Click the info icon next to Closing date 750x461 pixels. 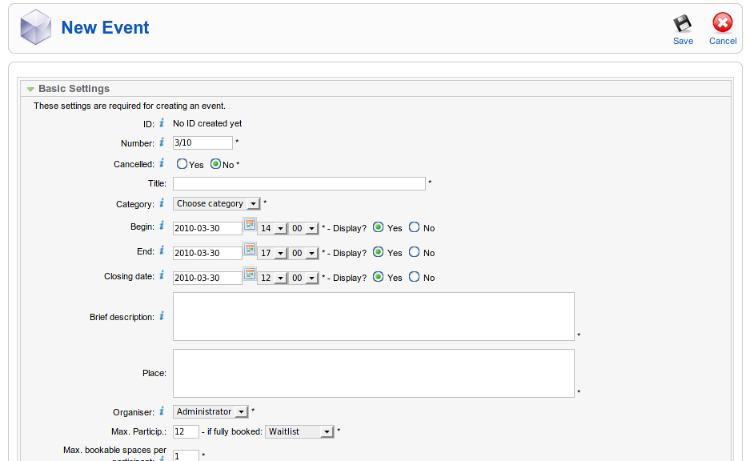click(162, 275)
